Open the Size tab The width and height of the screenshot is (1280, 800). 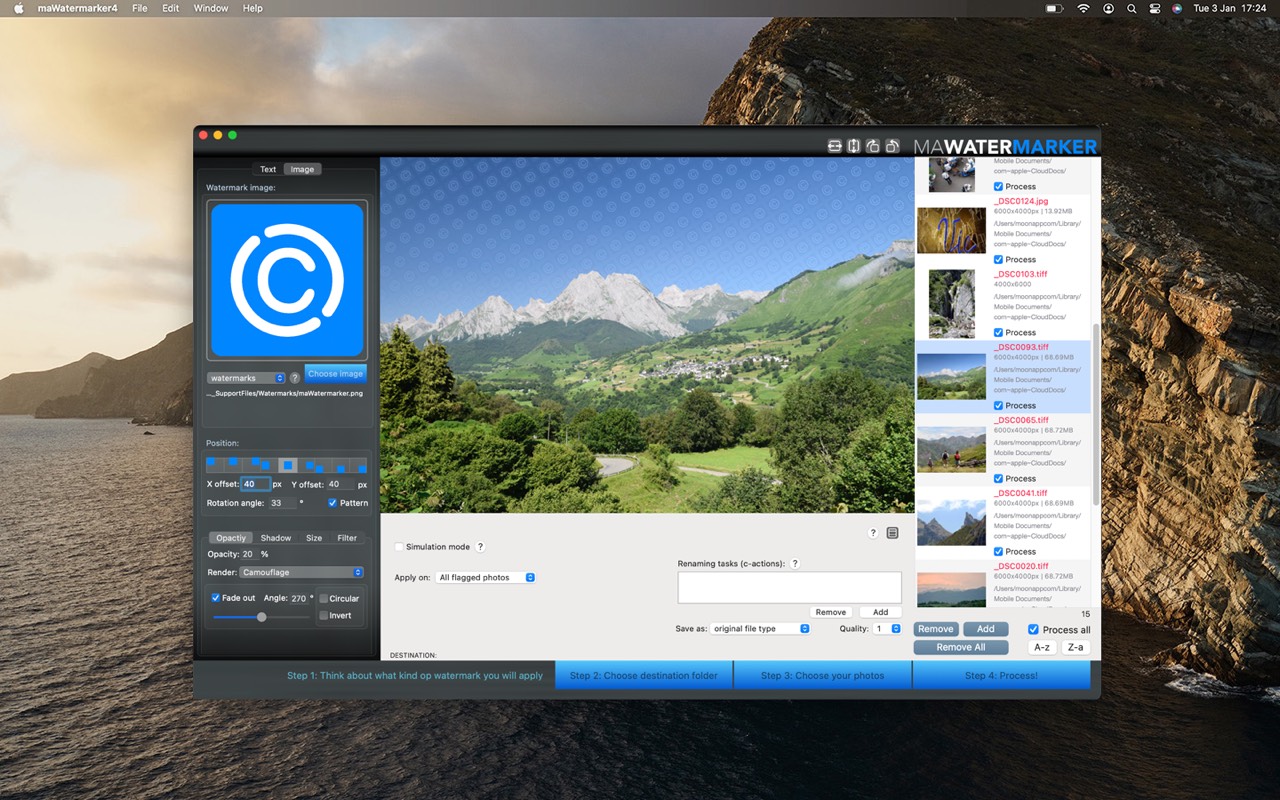(314, 538)
